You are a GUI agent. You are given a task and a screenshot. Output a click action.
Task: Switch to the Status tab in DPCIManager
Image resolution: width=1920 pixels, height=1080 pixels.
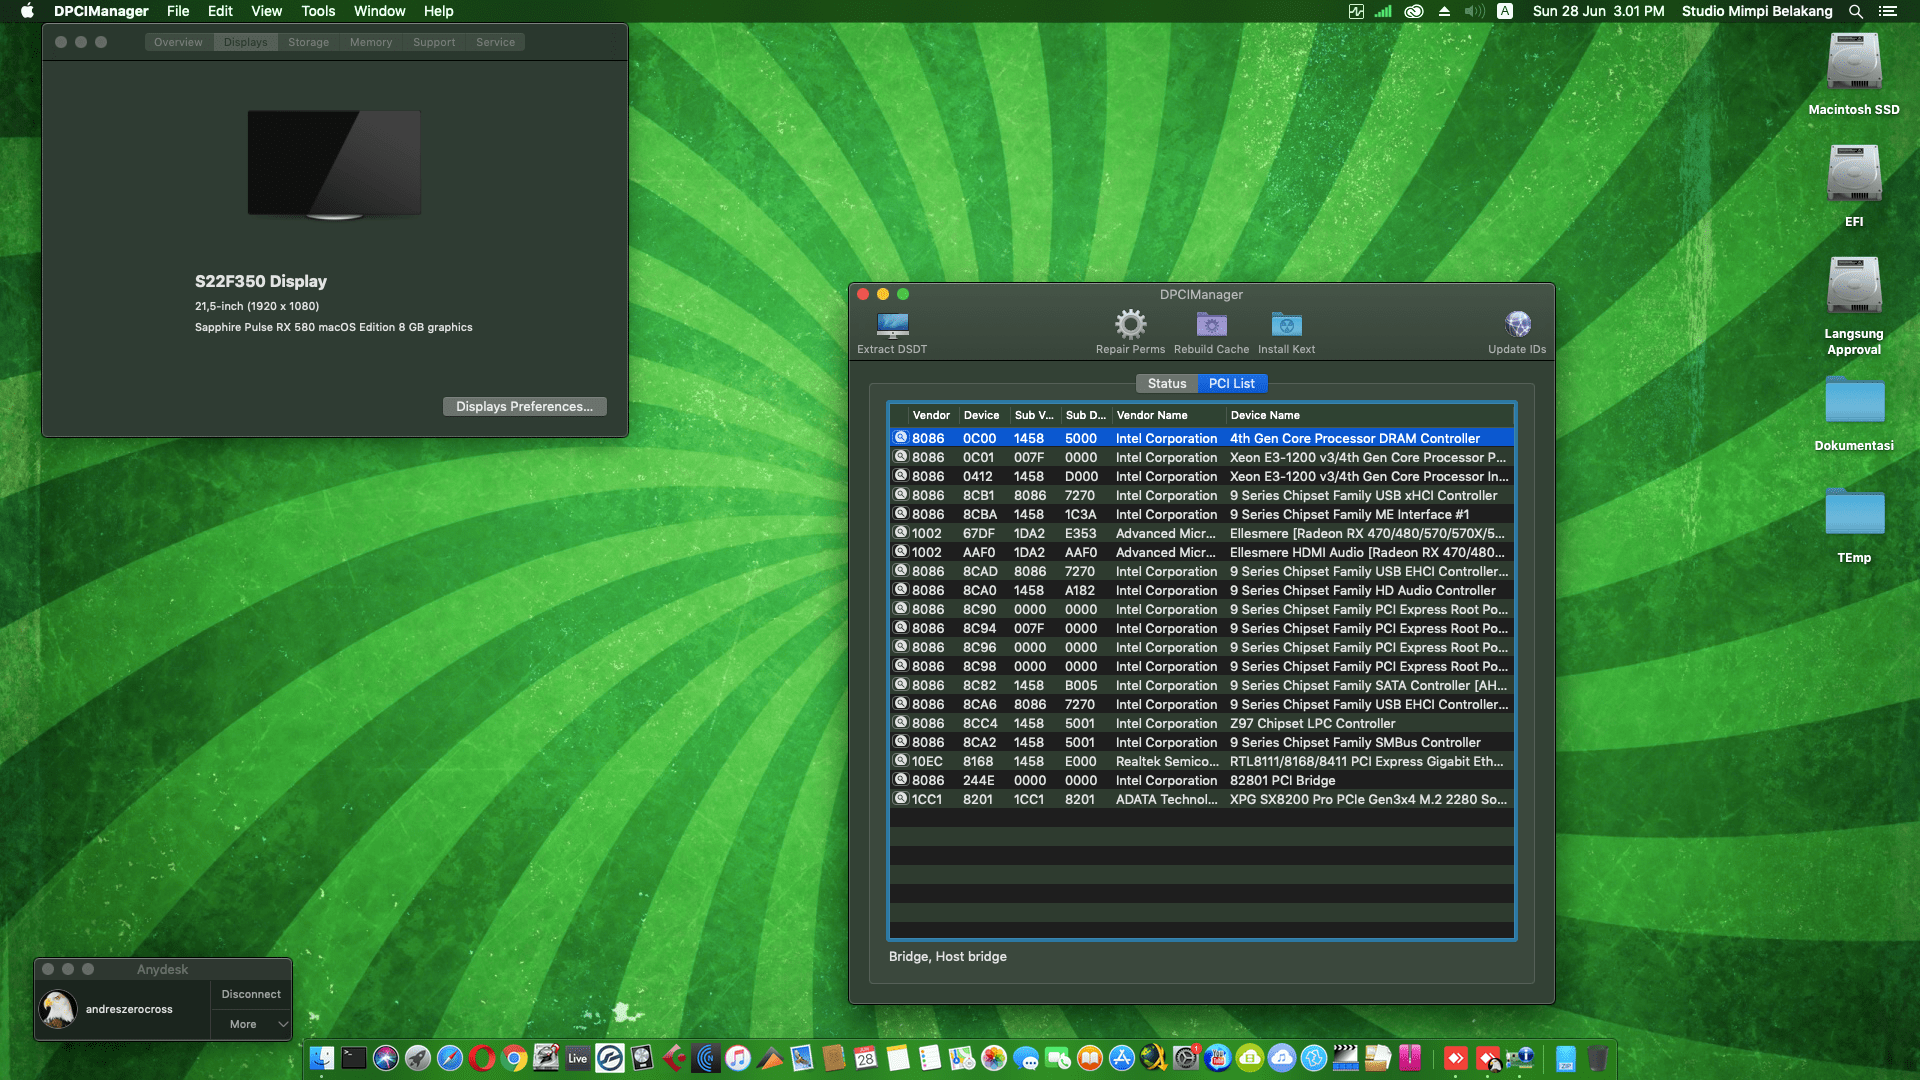(1166, 384)
